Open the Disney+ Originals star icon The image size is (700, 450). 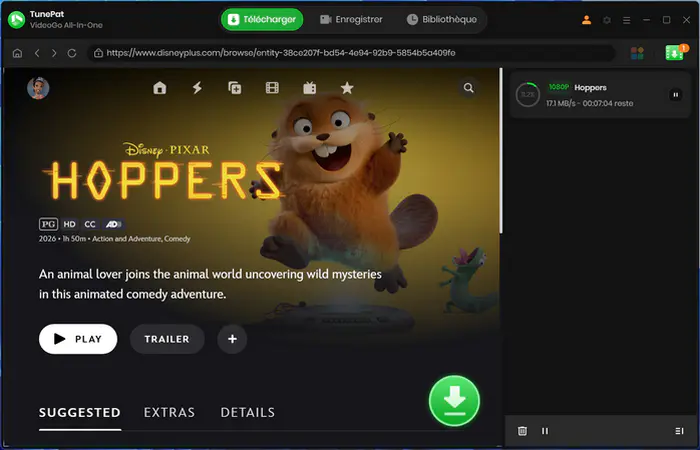[347, 88]
